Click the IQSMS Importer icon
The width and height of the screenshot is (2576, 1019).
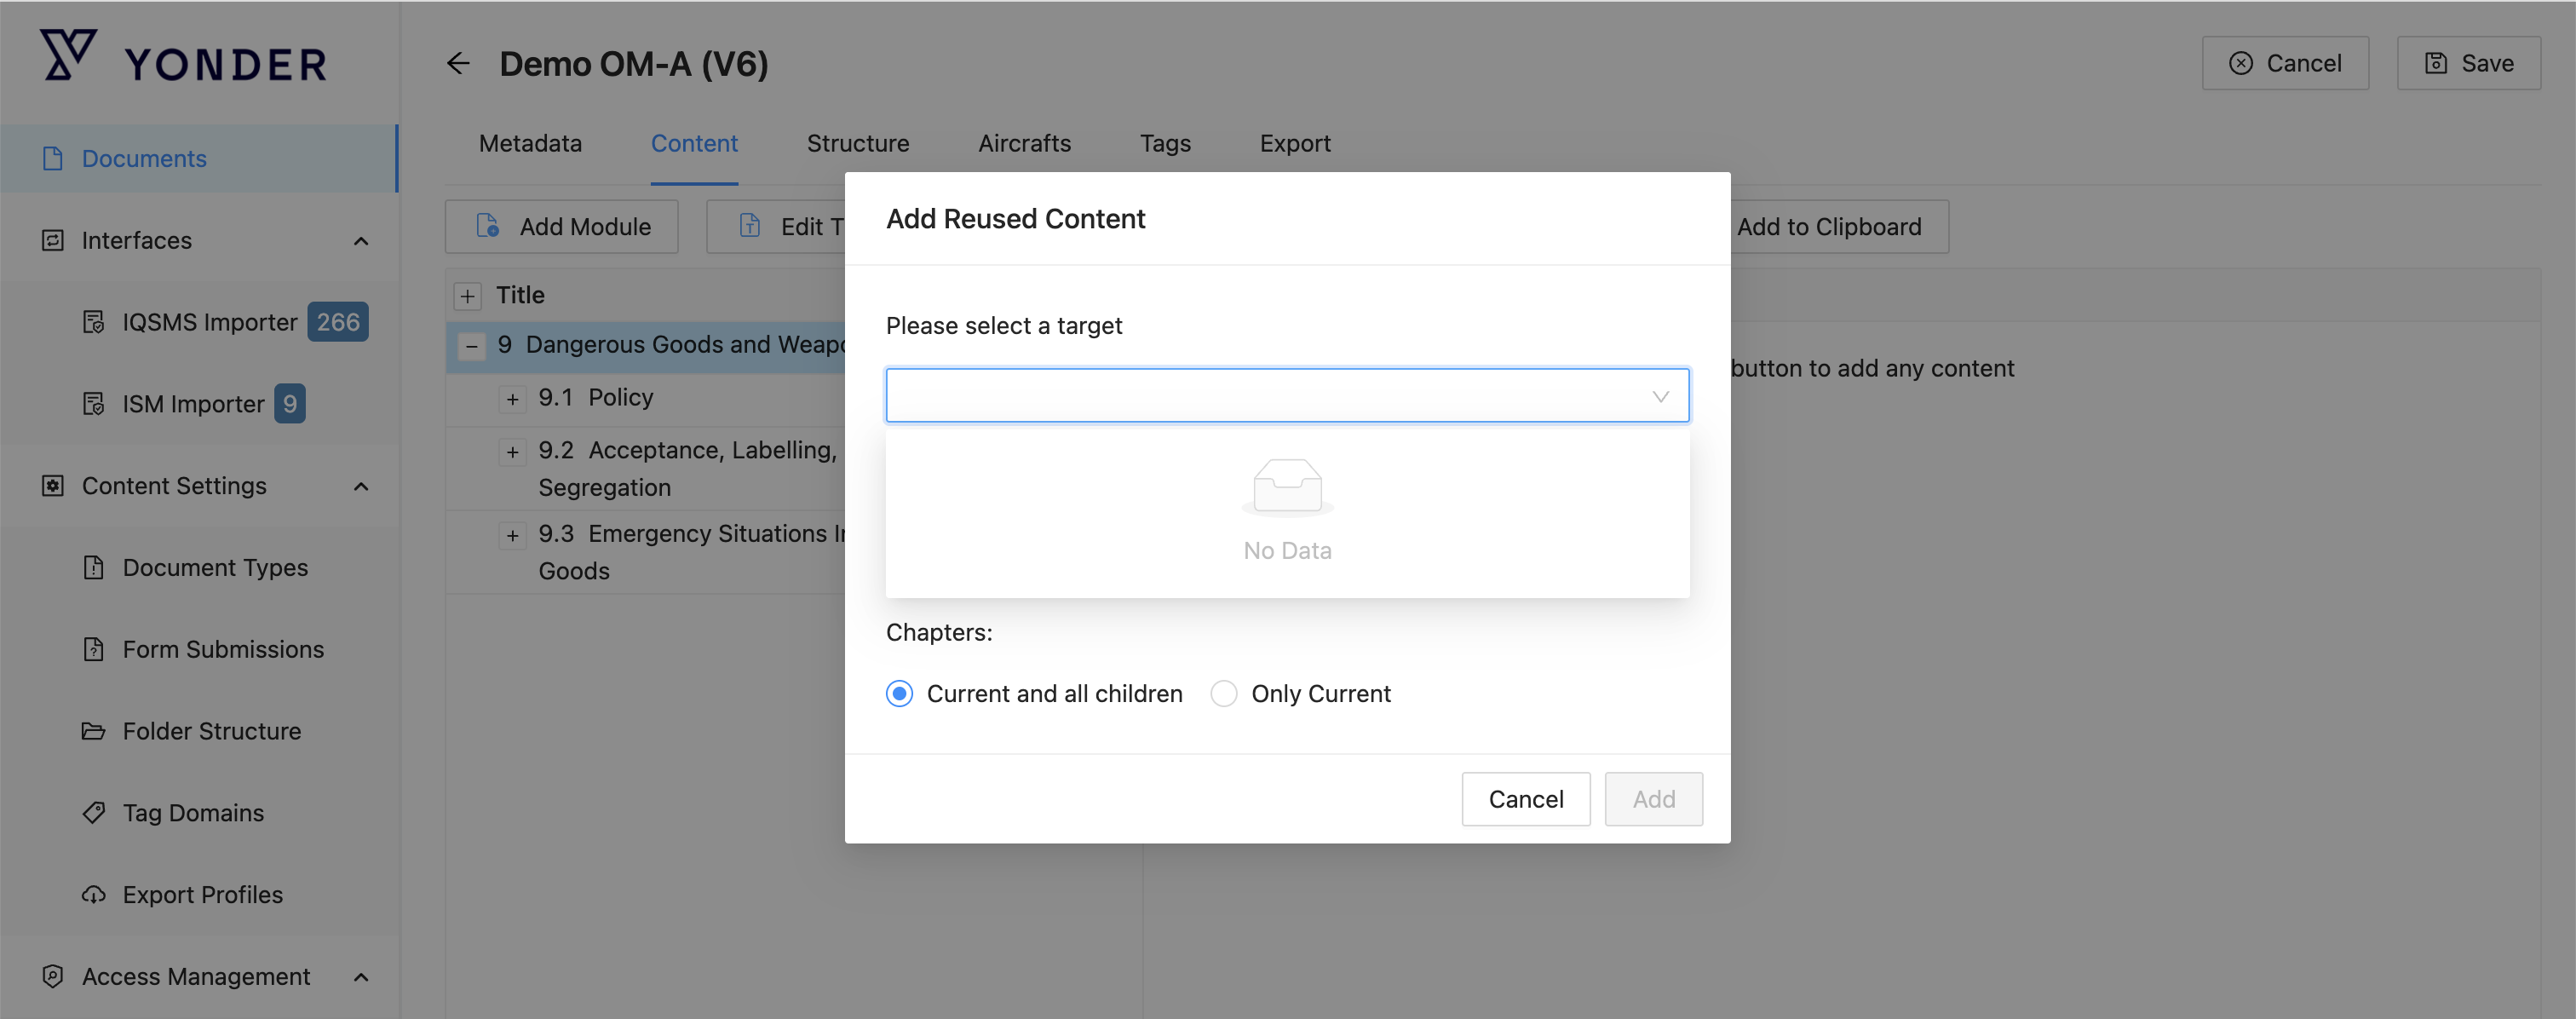(x=93, y=322)
